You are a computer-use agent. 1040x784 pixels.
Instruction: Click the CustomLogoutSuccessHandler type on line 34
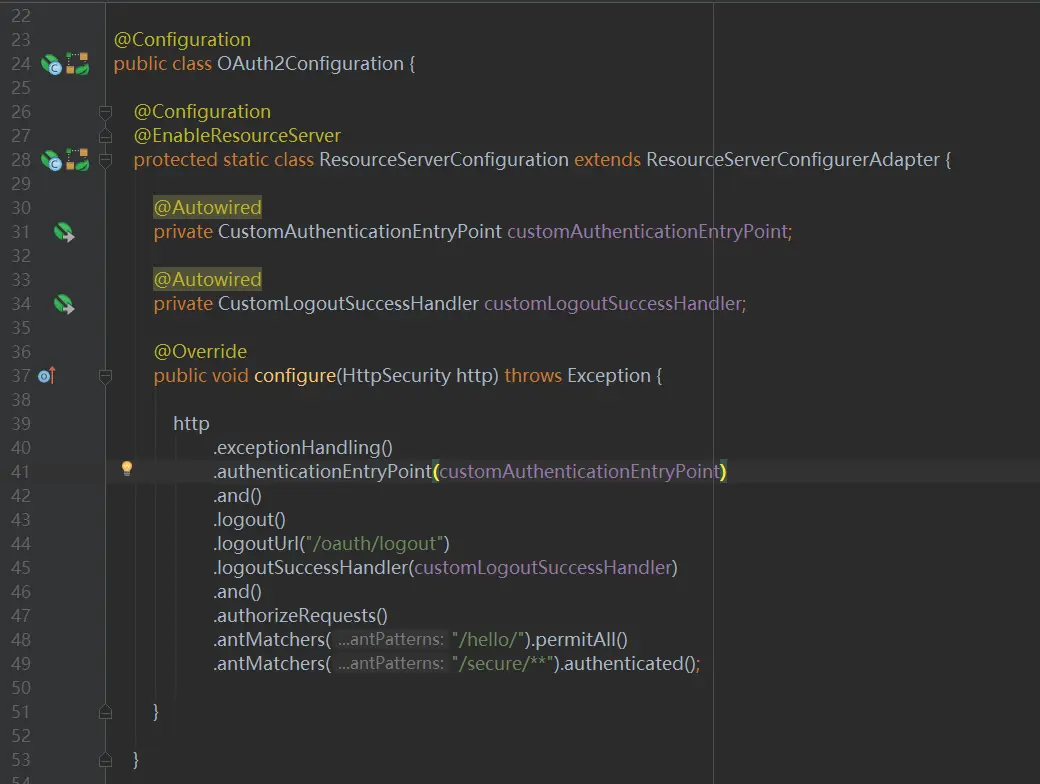(349, 304)
